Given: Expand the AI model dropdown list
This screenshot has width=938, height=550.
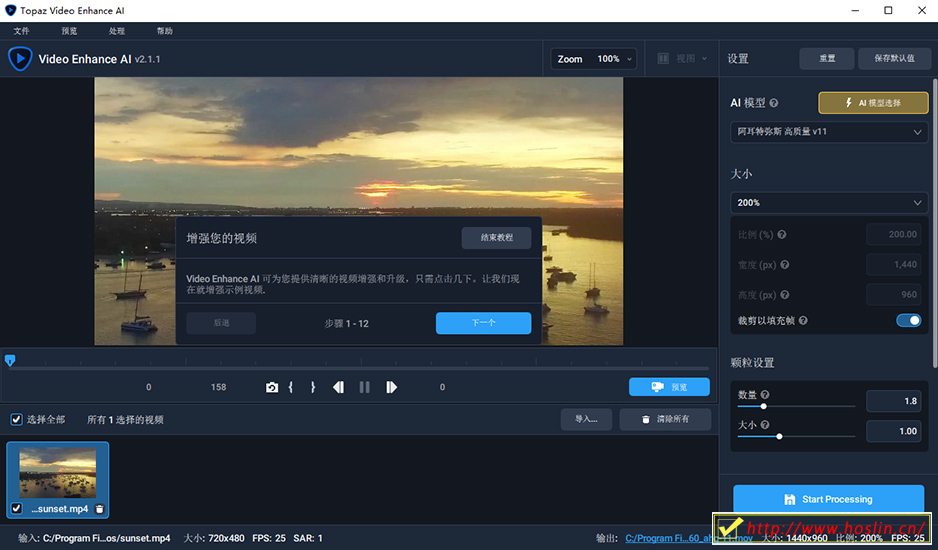Looking at the screenshot, I should pyautogui.click(x=829, y=132).
